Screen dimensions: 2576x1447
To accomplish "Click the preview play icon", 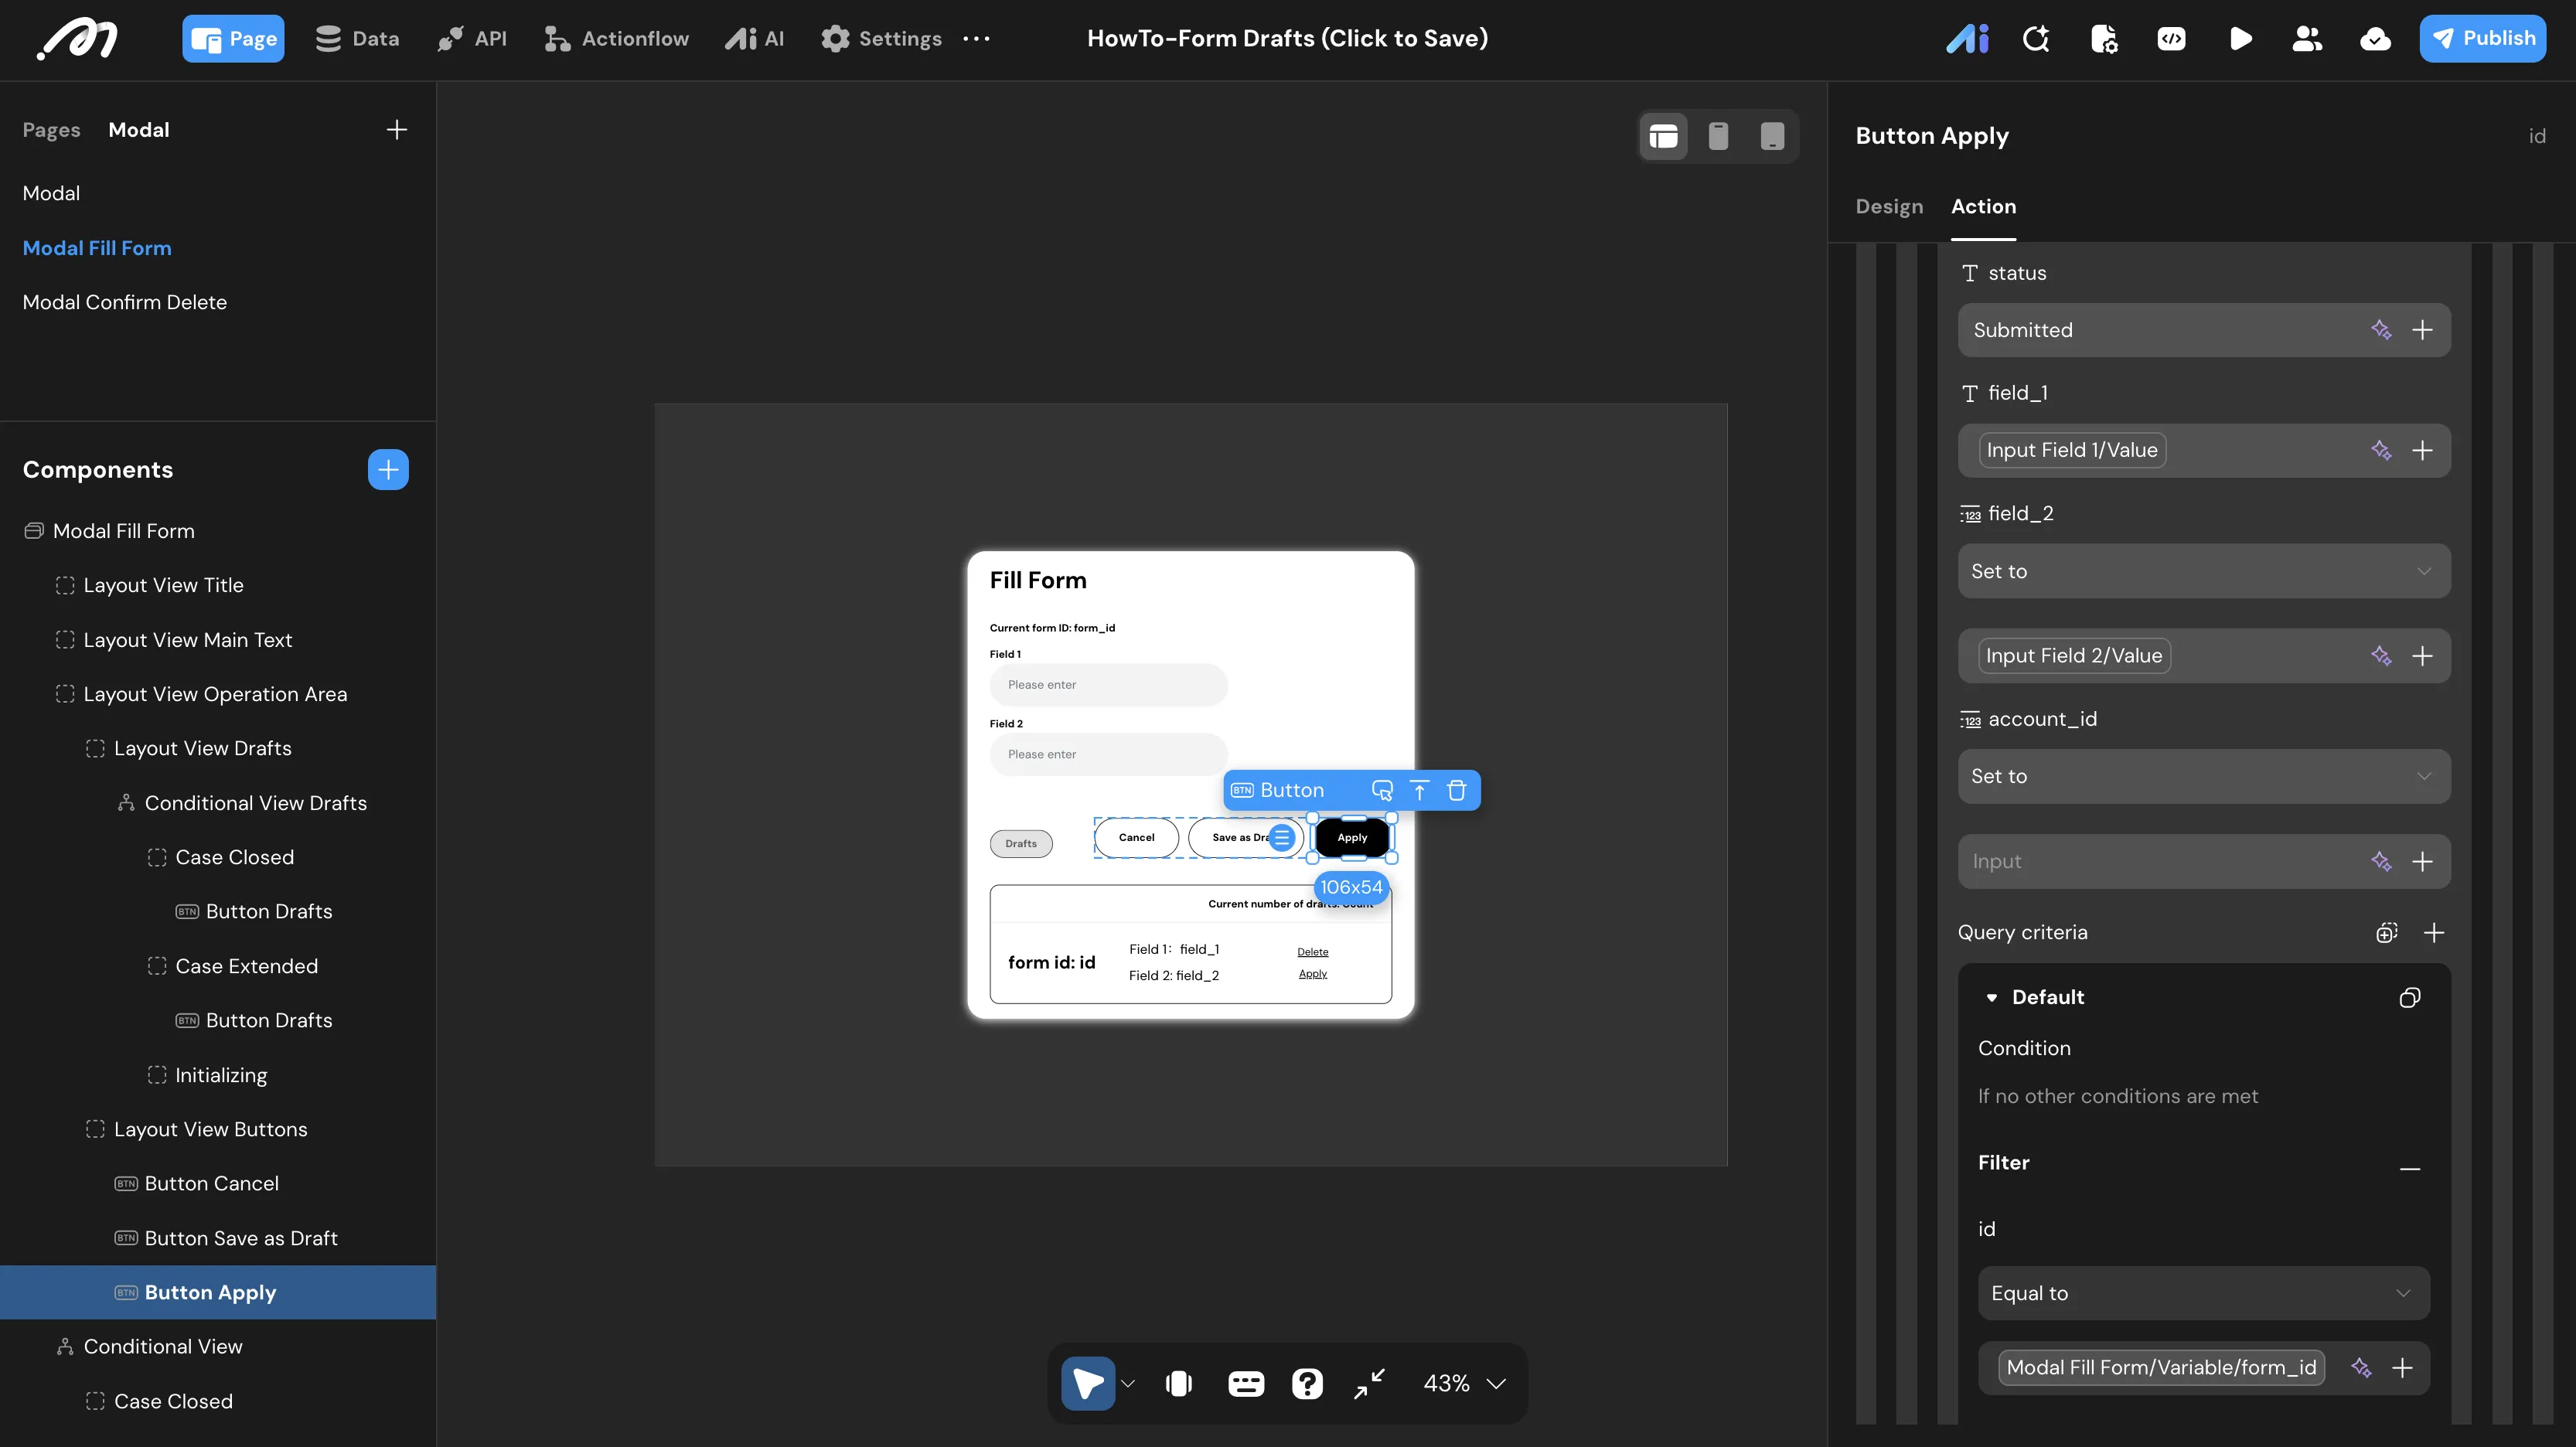I will pos(2240,39).
